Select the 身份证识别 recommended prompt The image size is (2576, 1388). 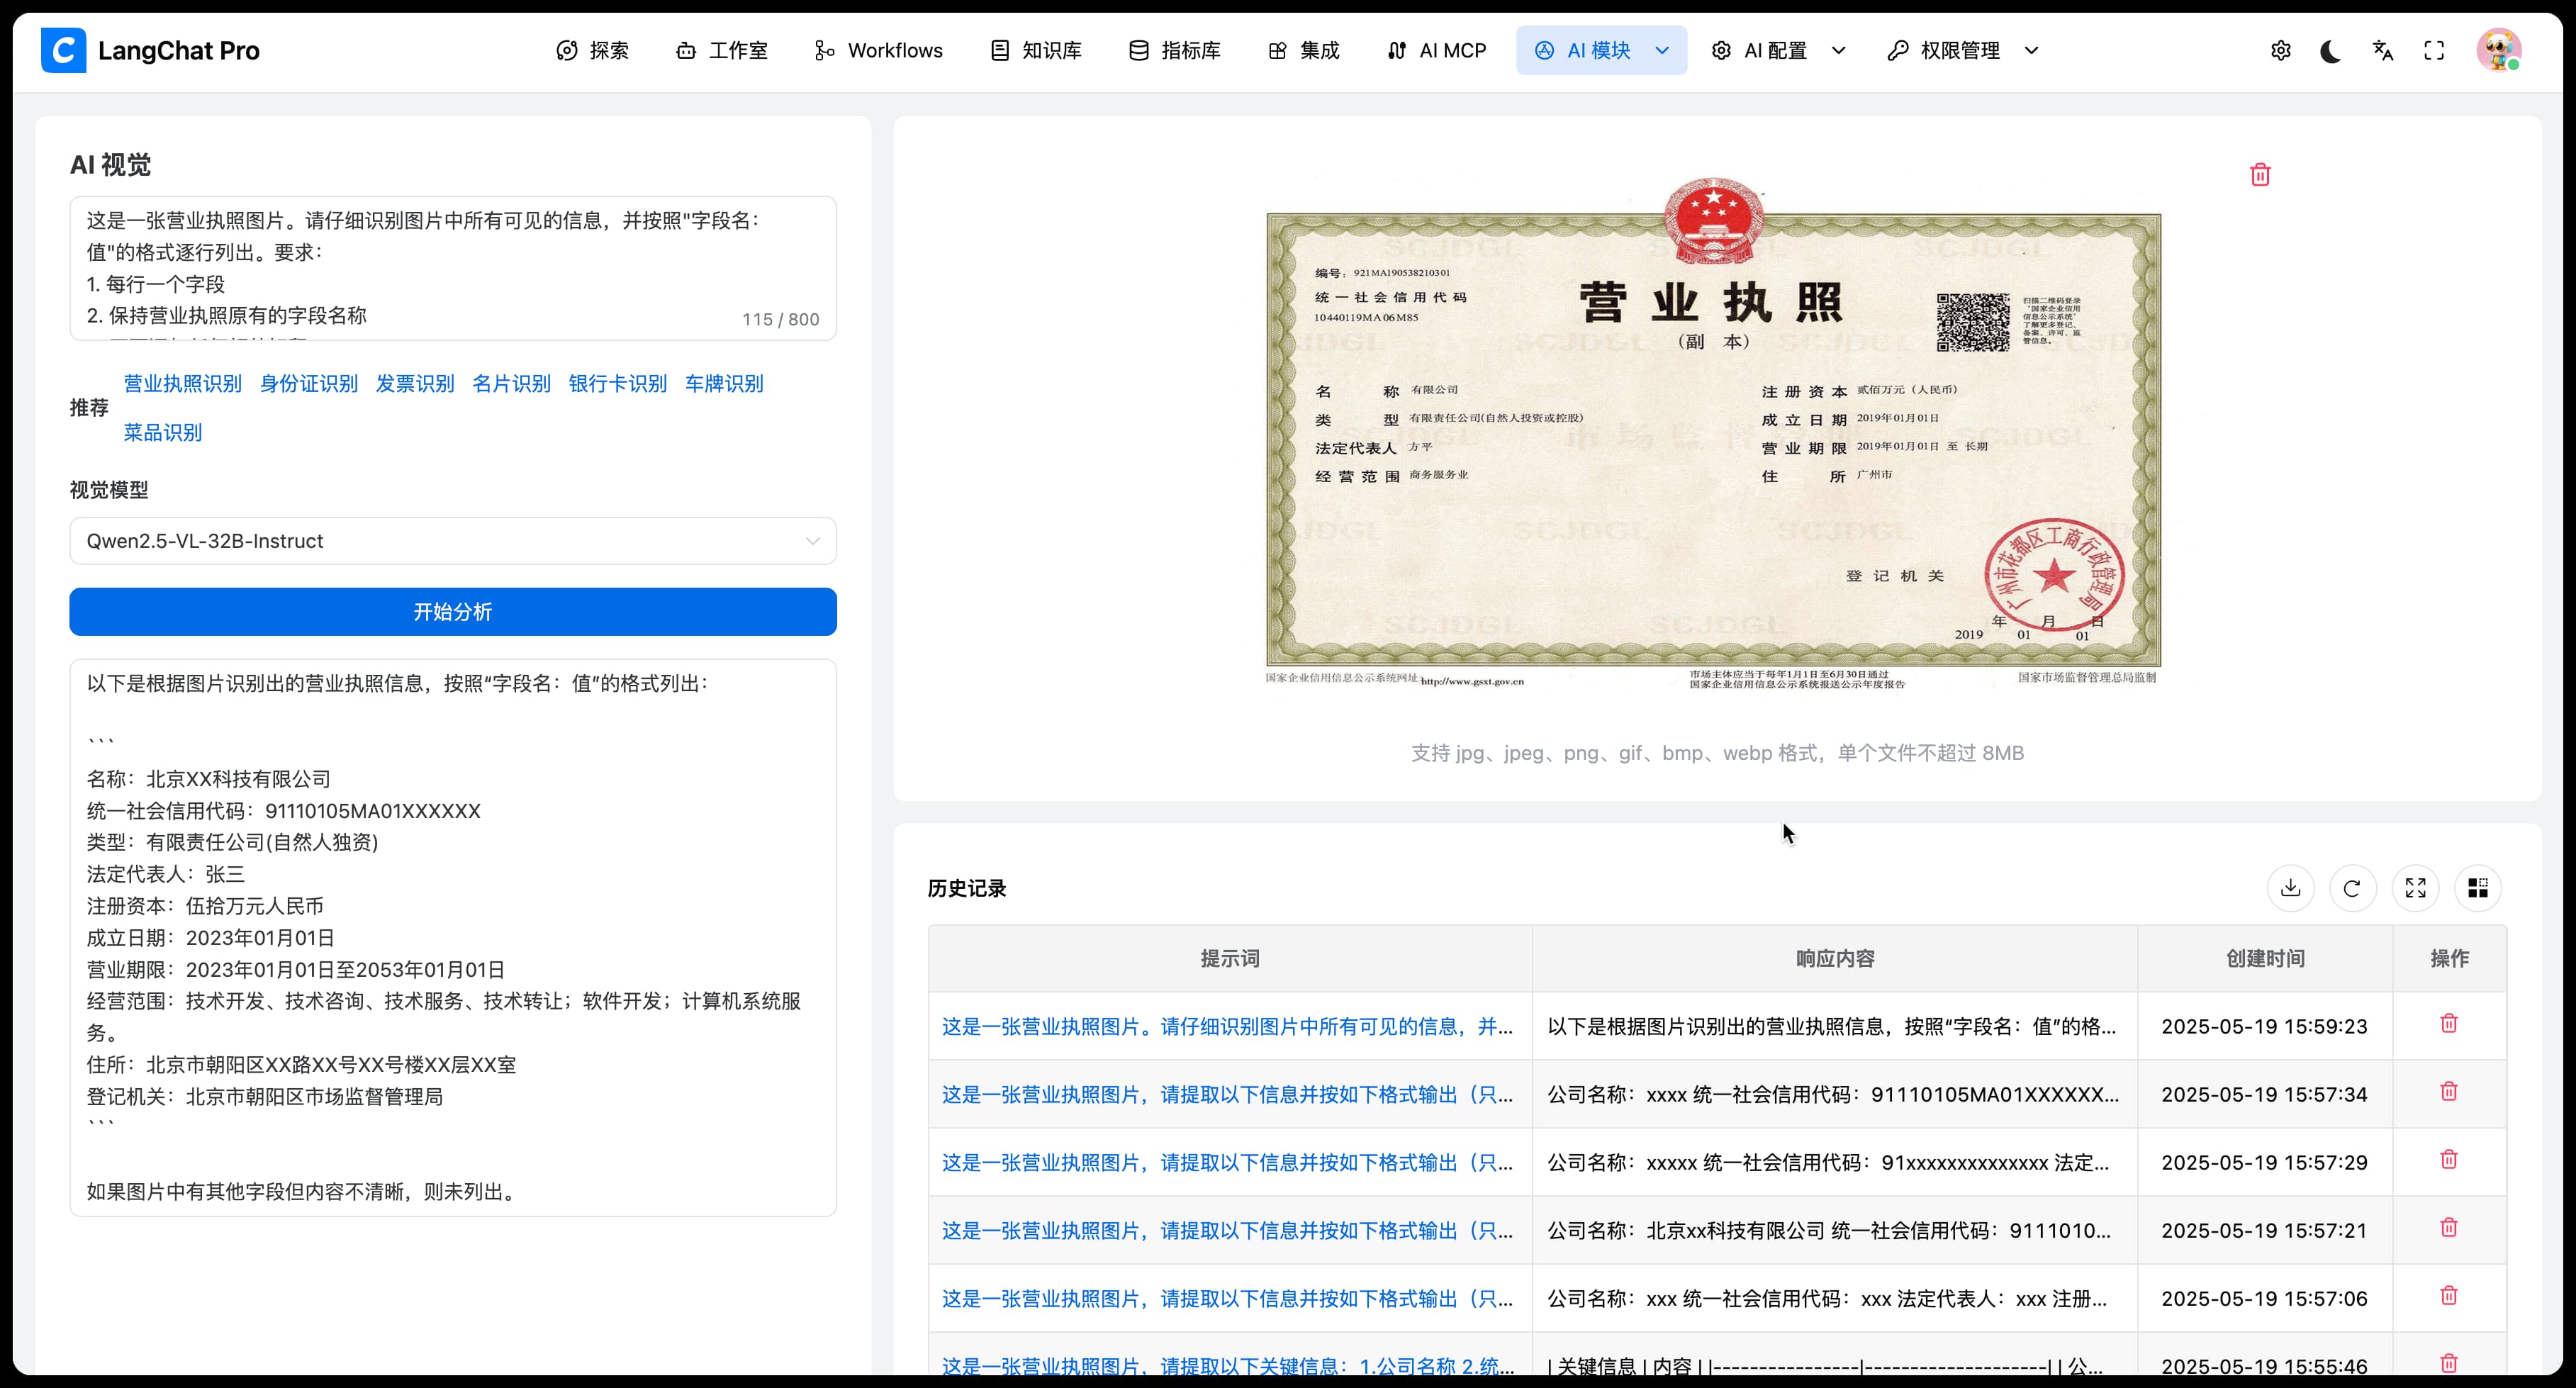click(x=308, y=384)
